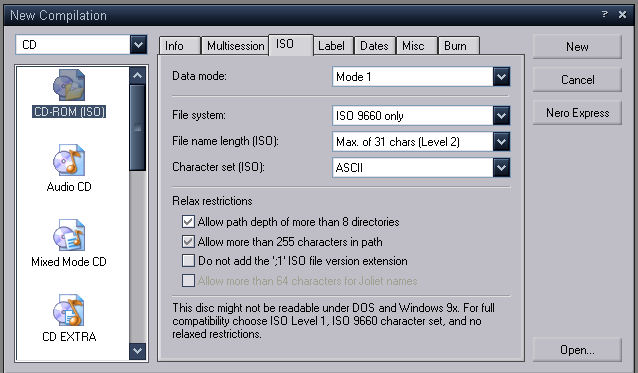638x373 pixels.
Task: Switch to the Multisession tab
Action: point(235,46)
